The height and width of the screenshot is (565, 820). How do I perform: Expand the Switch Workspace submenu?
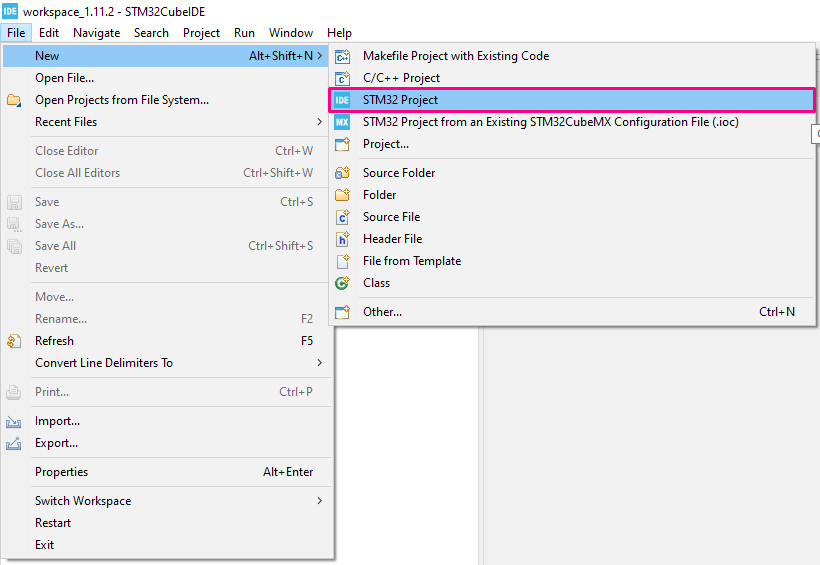click(x=320, y=501)
